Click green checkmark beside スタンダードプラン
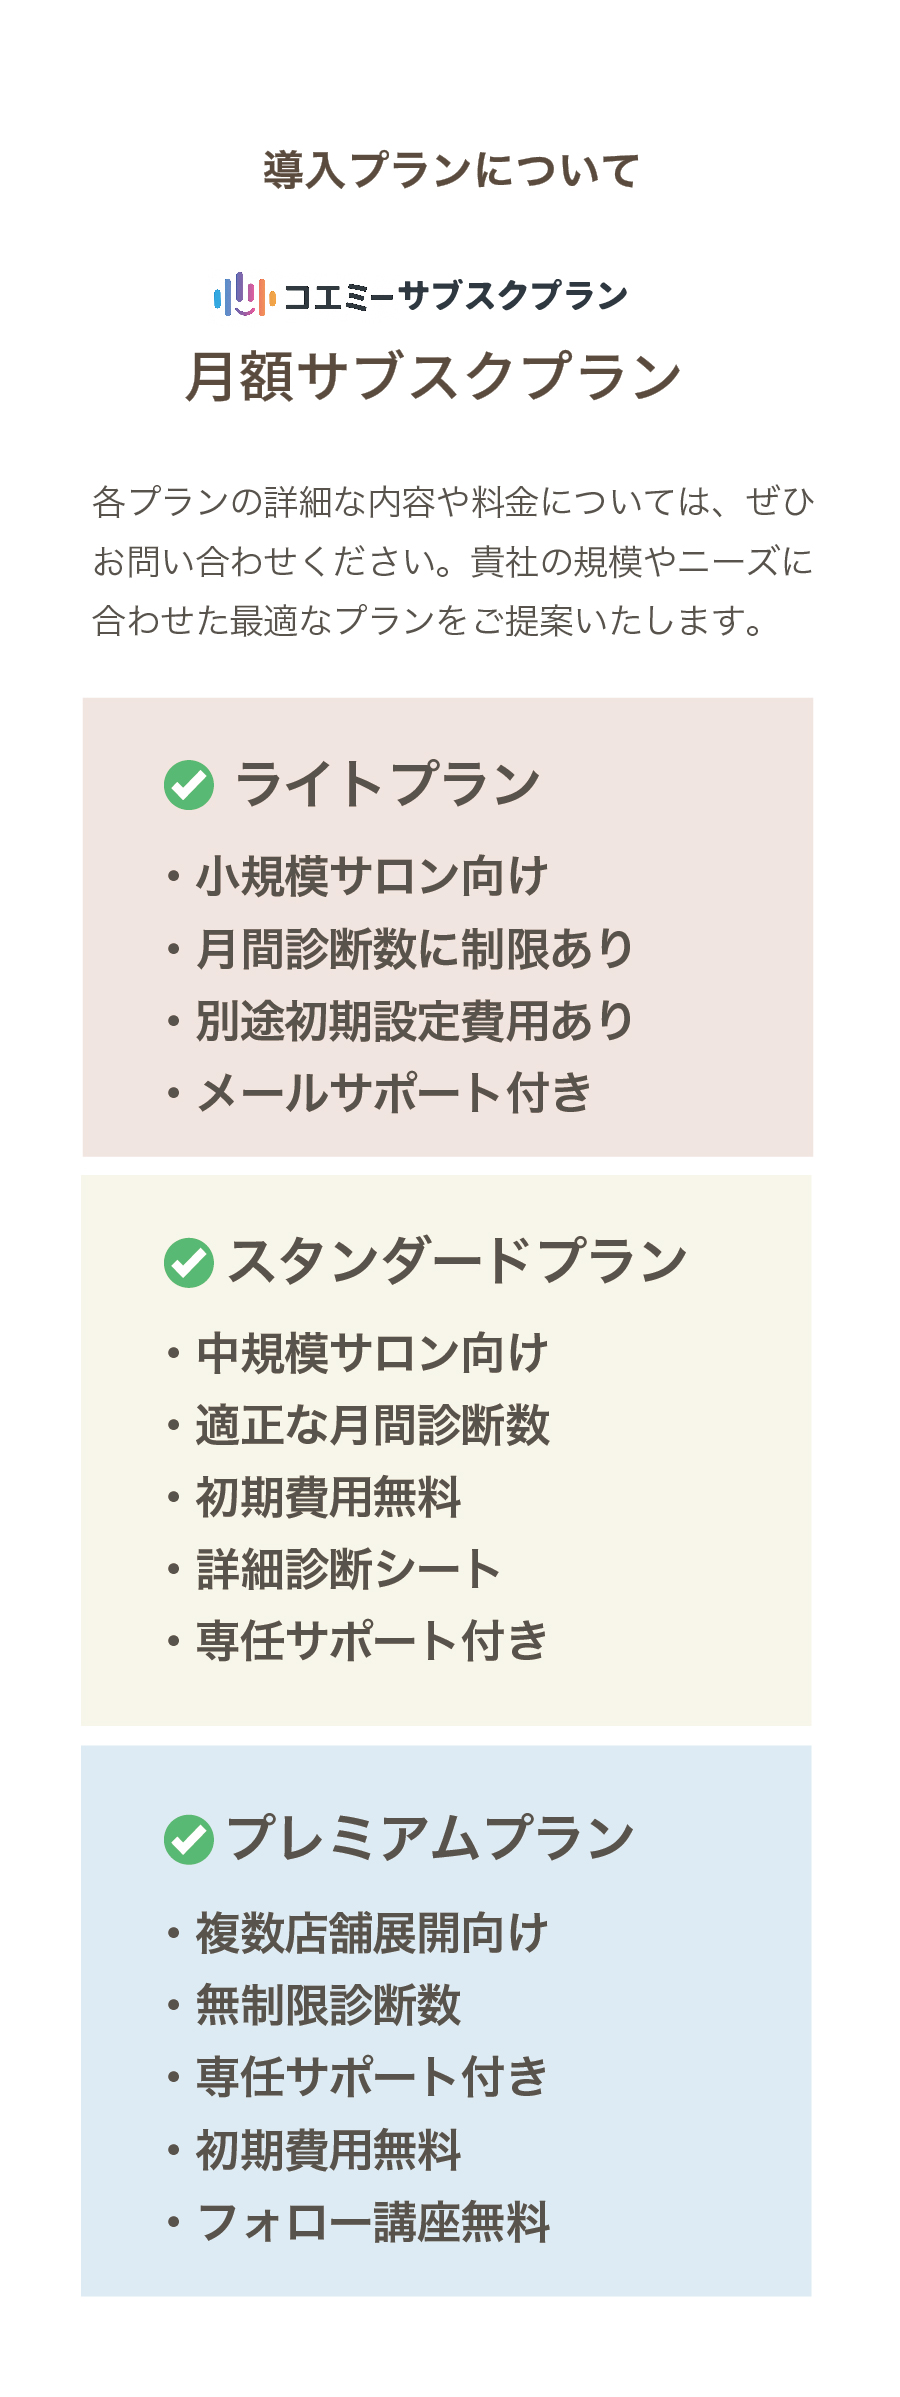This screenshot has height=2397, width=900. point(189,1263)
